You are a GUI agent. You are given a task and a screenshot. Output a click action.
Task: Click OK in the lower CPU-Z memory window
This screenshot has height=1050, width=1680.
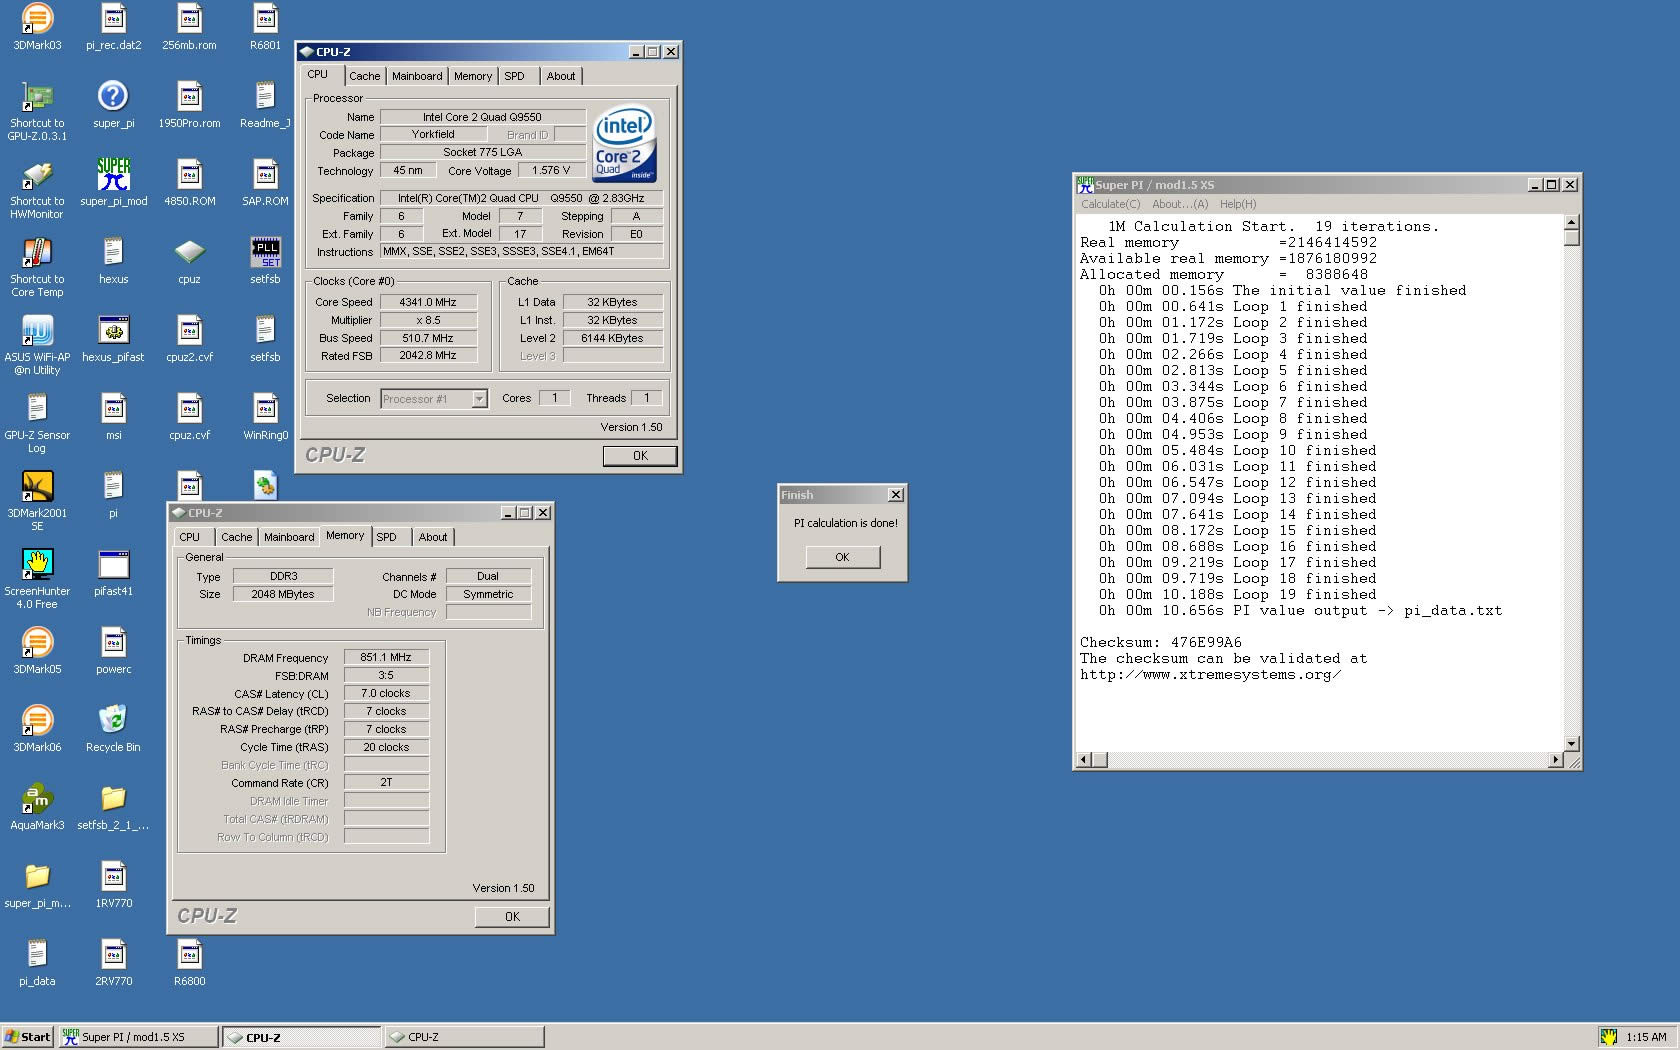512,916
